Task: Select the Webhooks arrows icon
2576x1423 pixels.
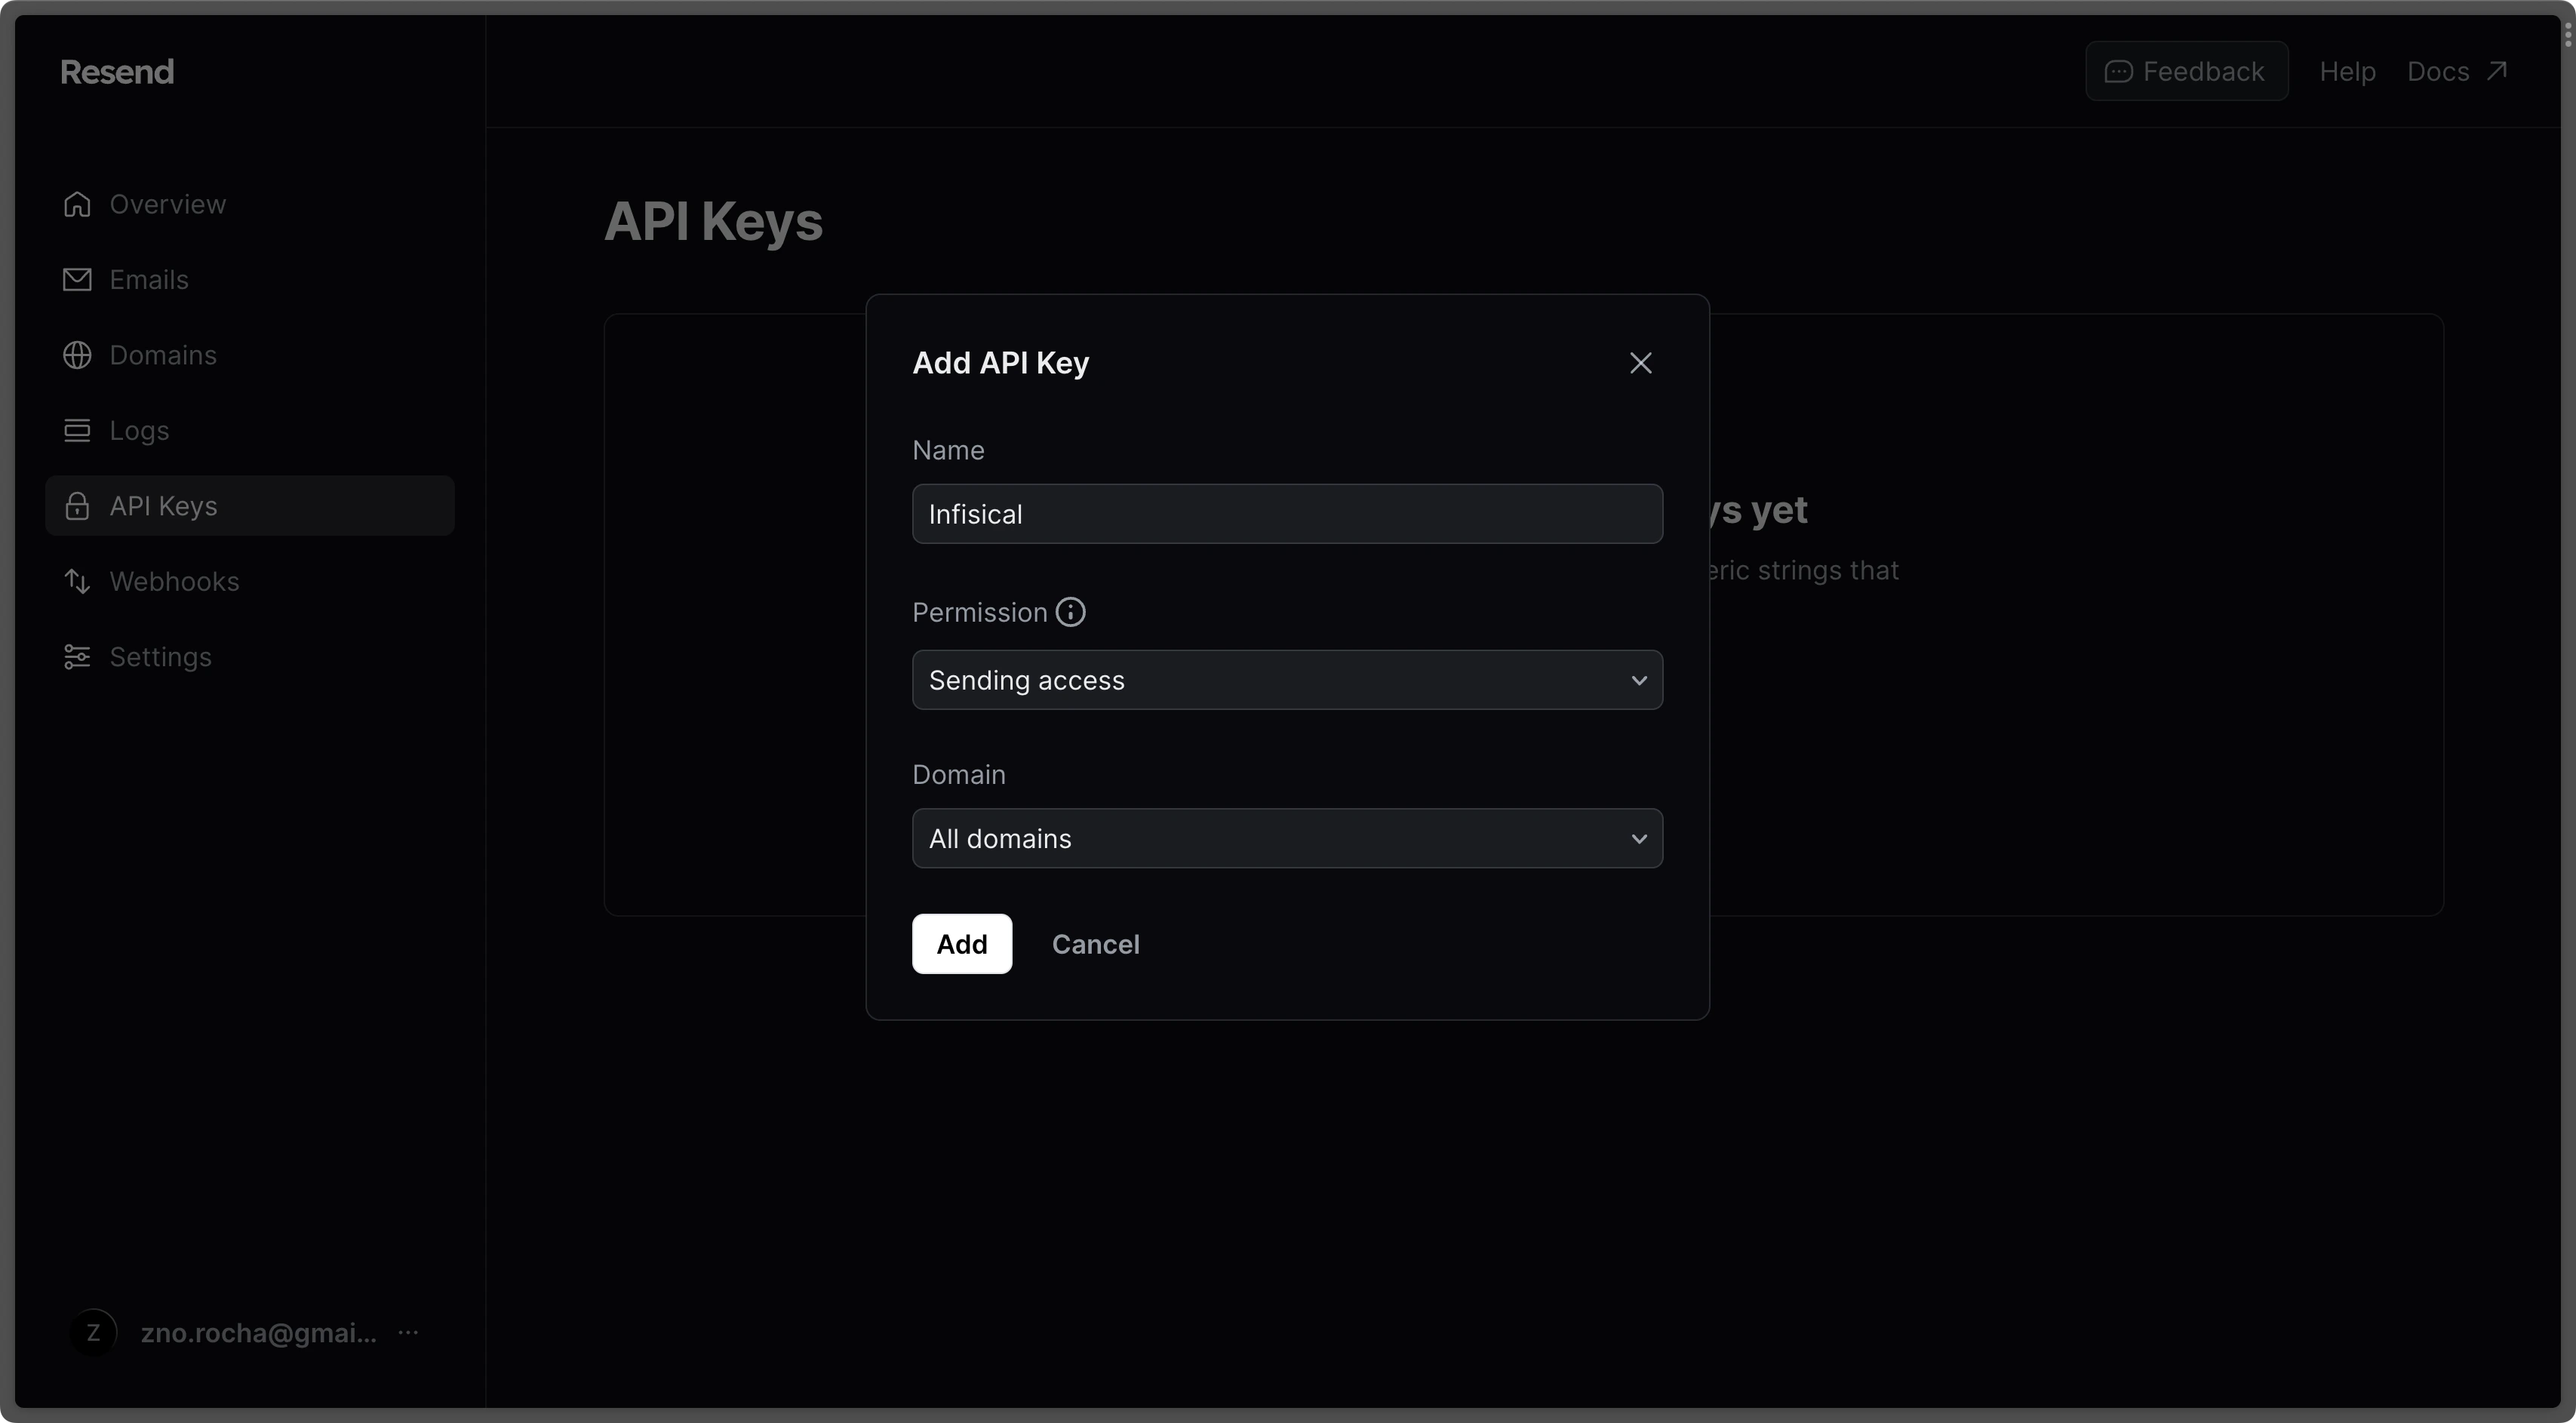Action: tap(77, 581)
